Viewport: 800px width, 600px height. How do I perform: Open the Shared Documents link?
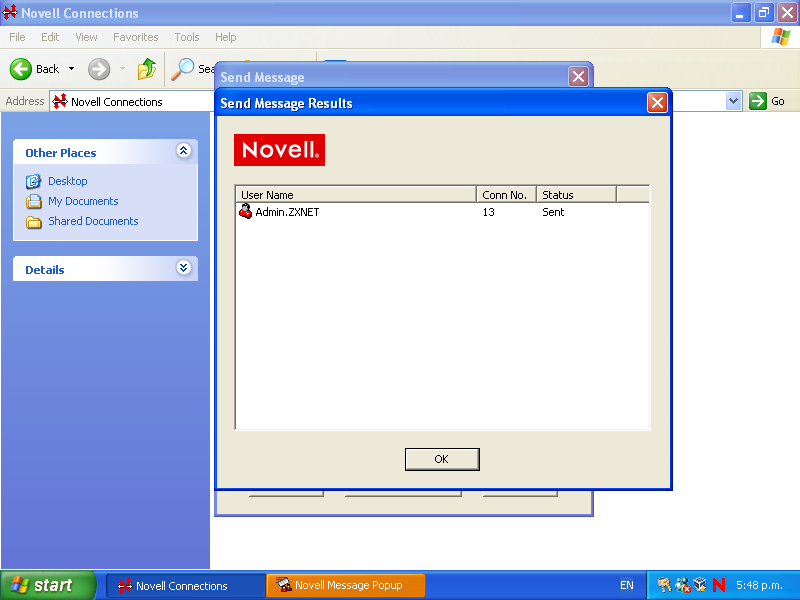click(93, 221)
